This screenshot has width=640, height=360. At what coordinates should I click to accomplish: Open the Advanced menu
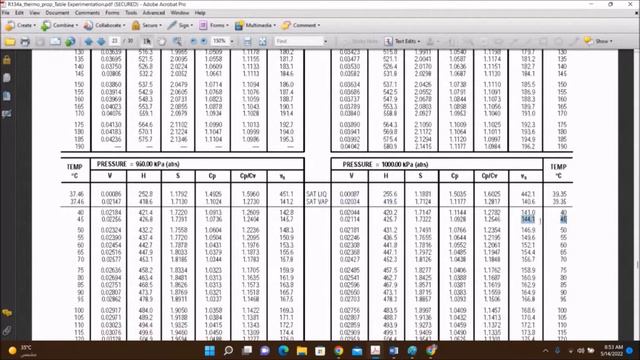coord(154,13)
